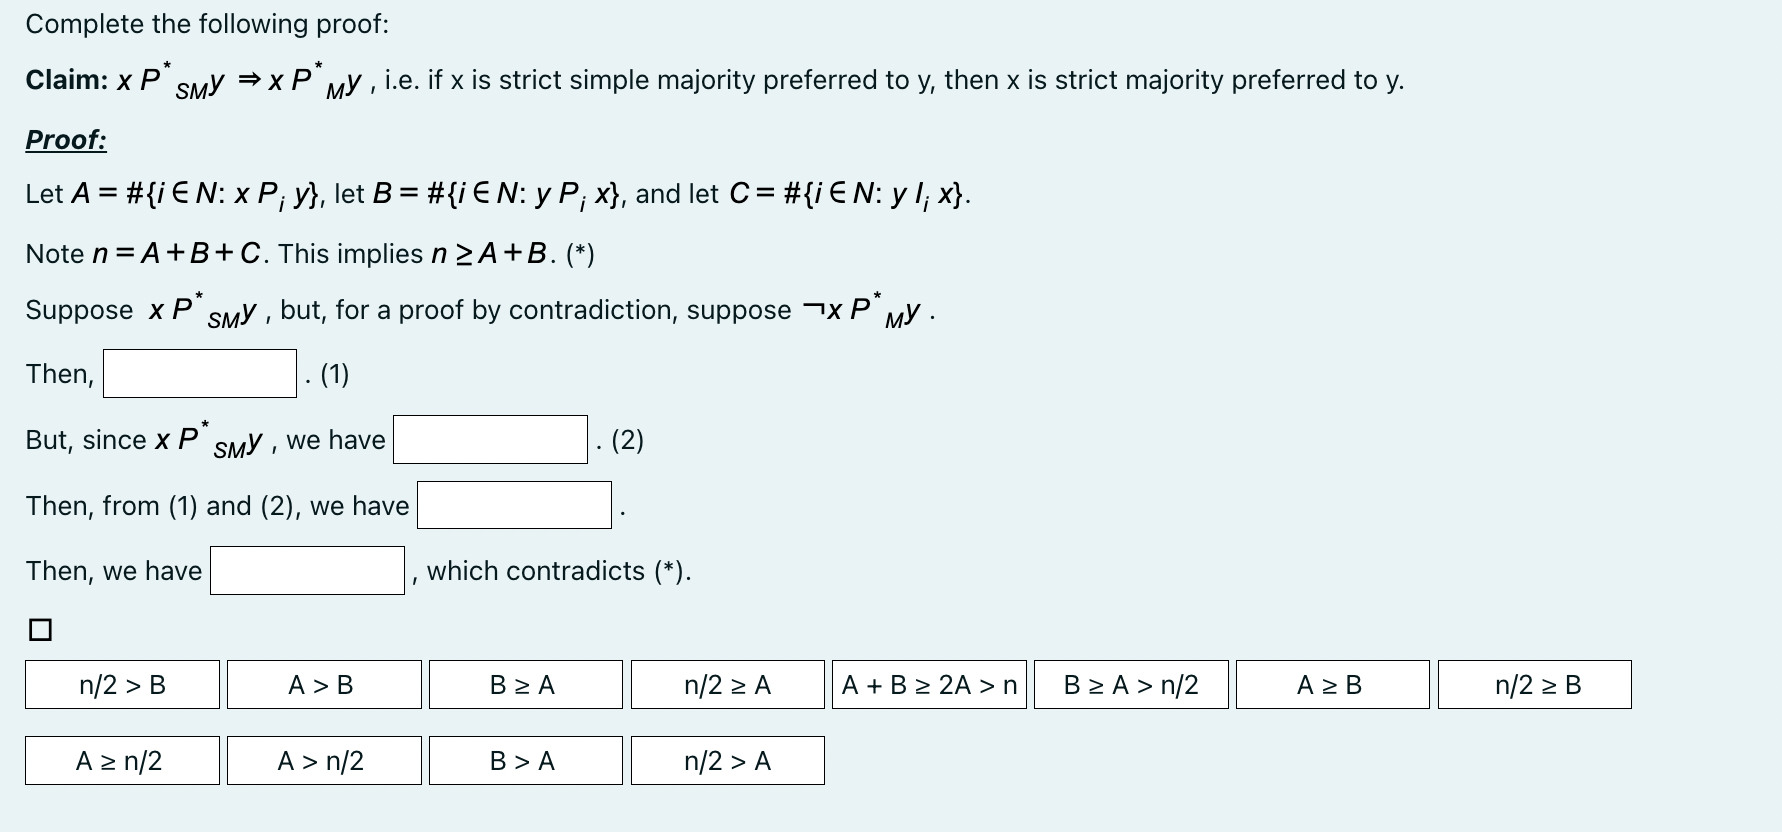The height and width of the screenshot is (832, 1782).
Task: Choose the n/2 > A answer tile
Action: (x=727, y=761)
